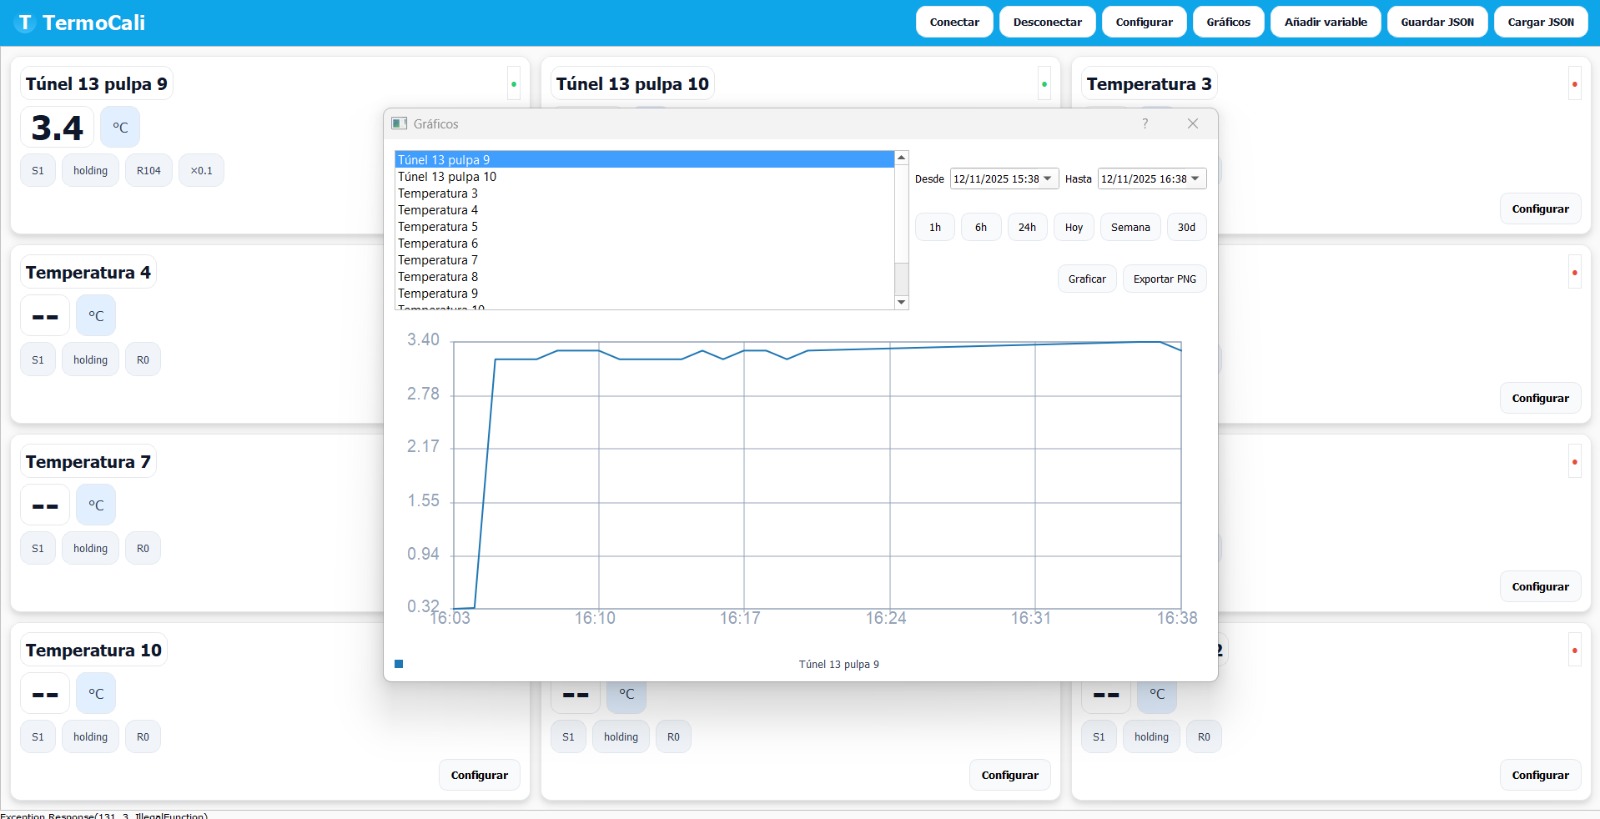Open the Hasta date-time dropdown

click(1195, 179)
